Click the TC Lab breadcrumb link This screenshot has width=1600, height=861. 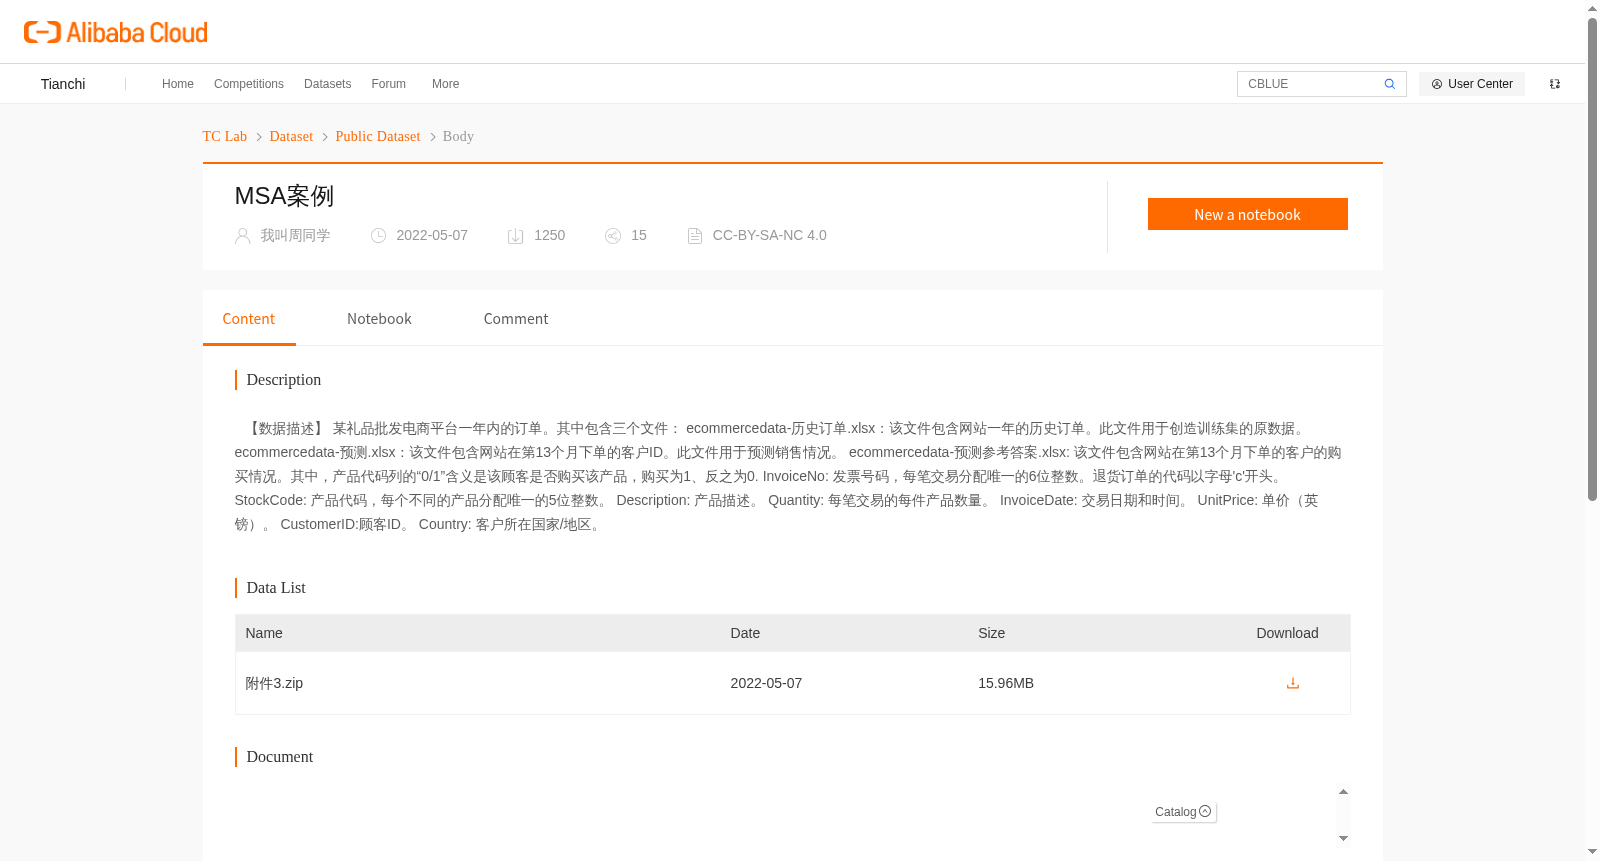[224, 136]
